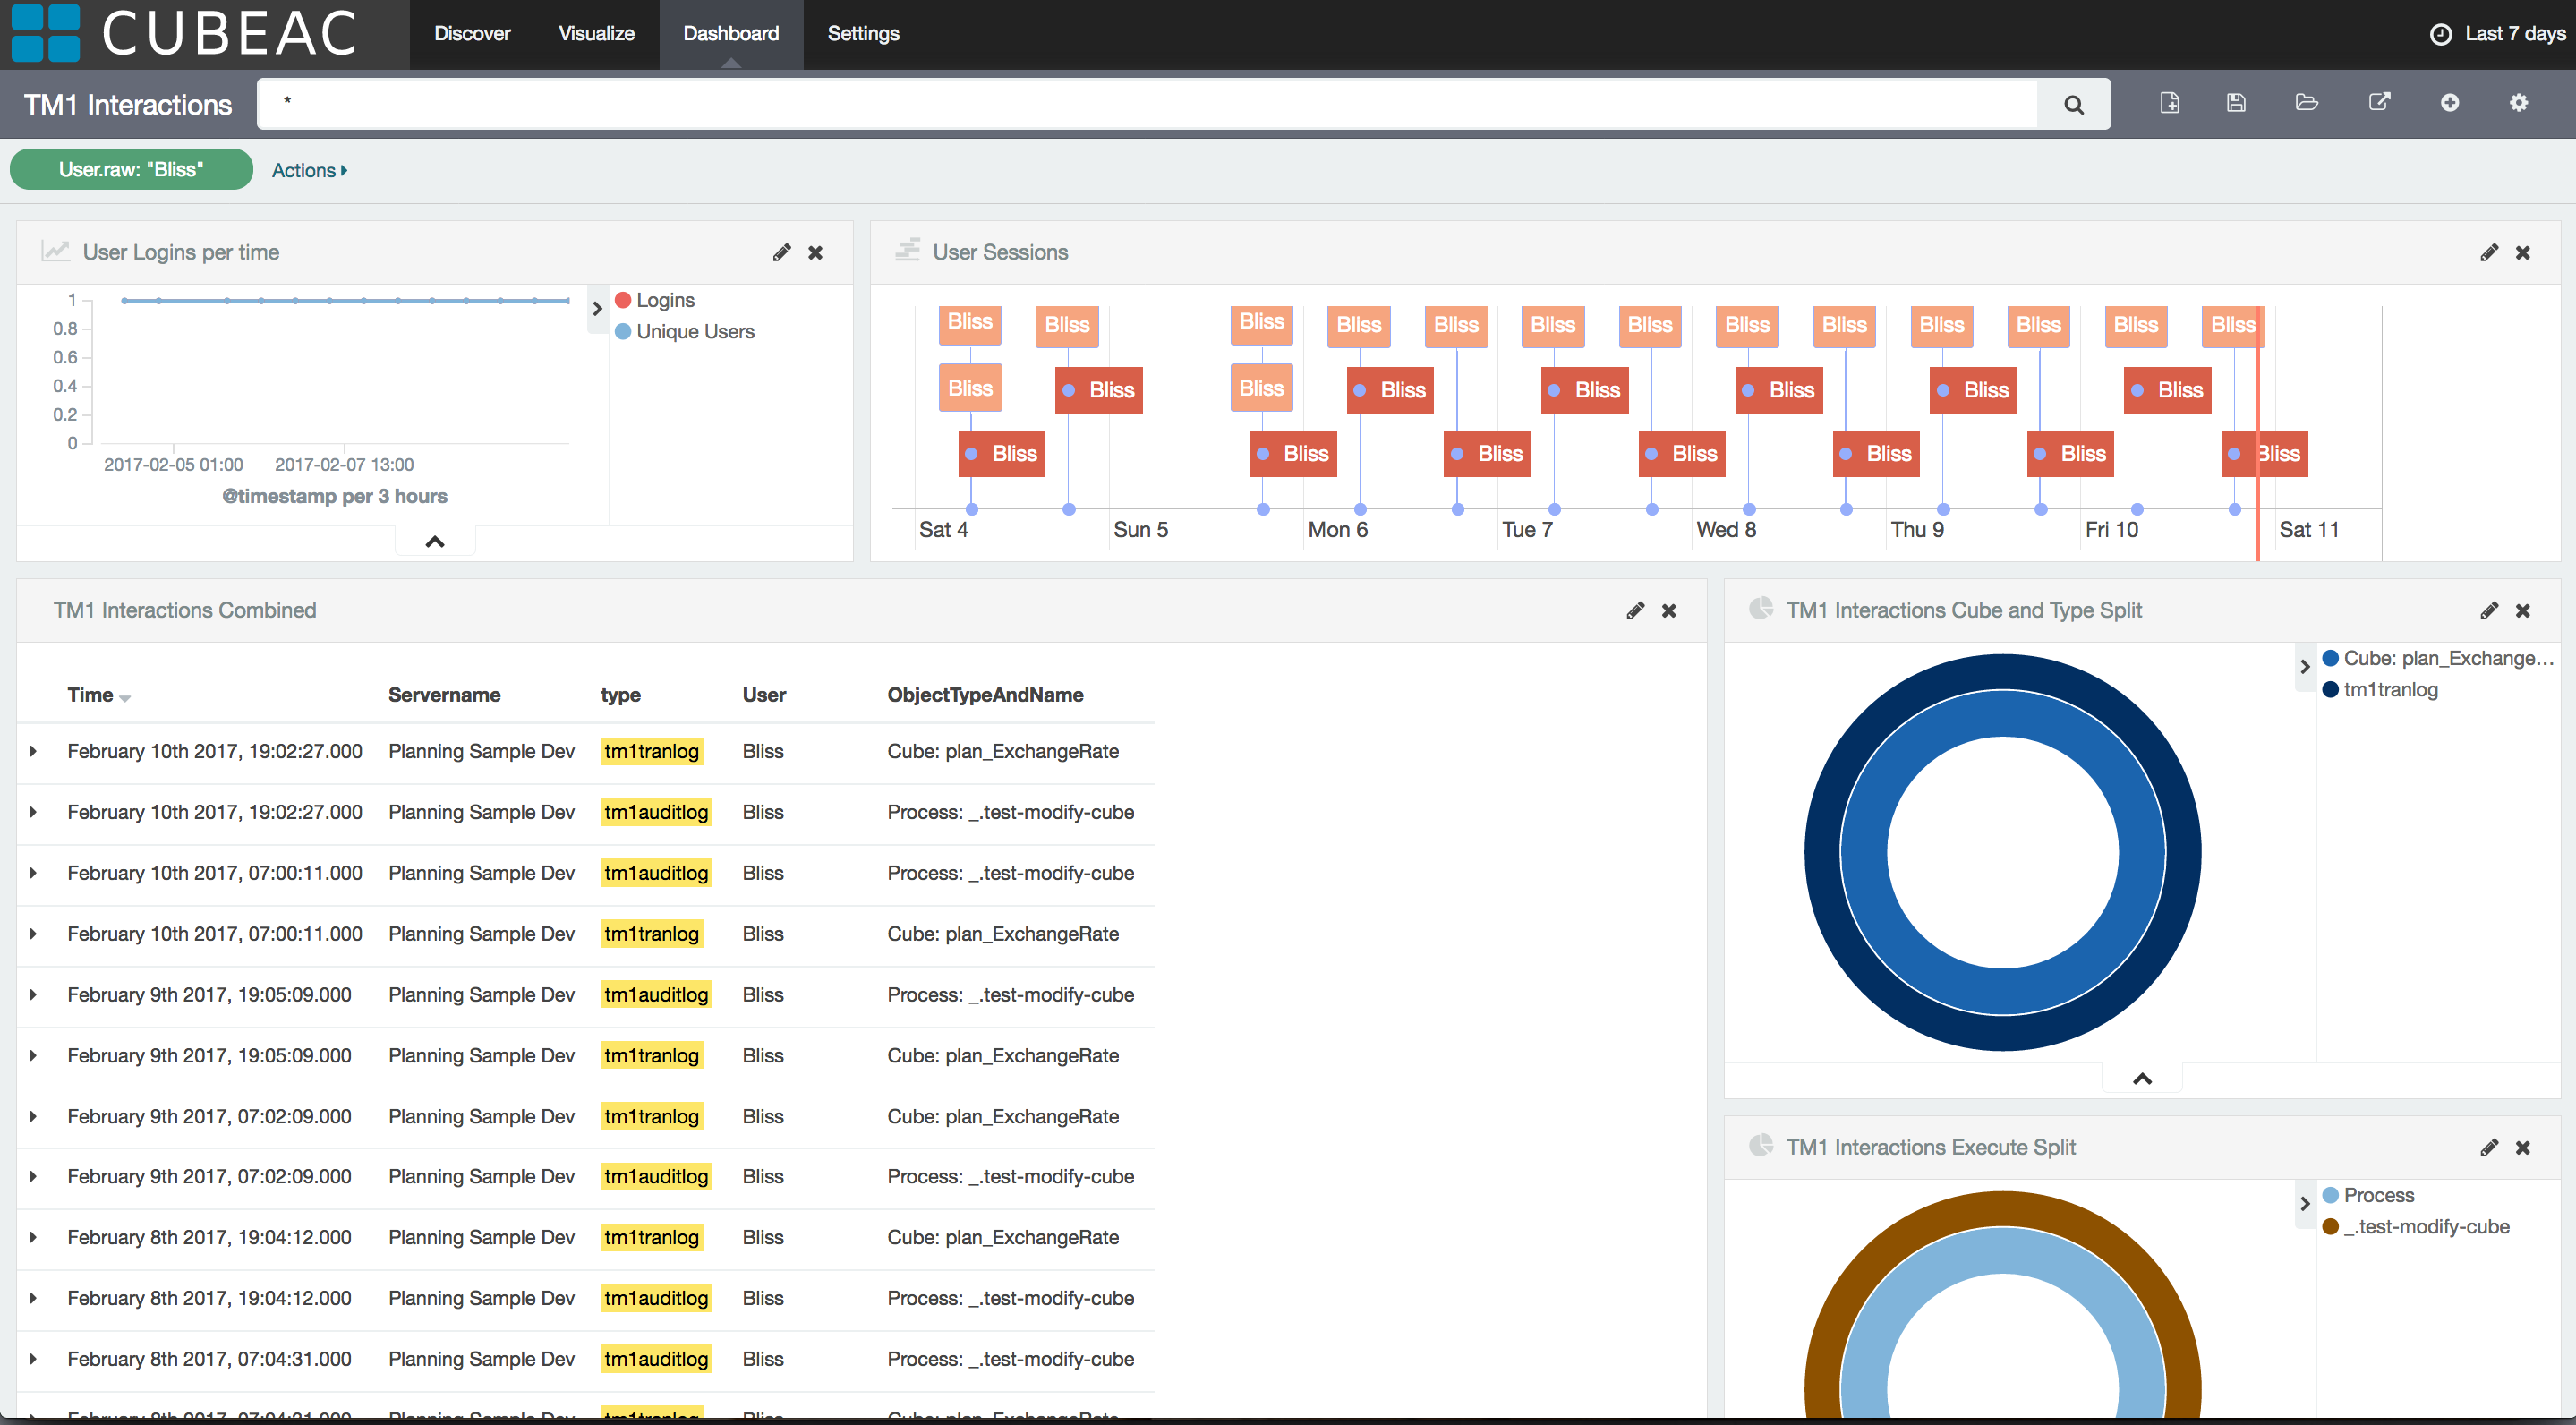The width and height of the screenshot is (2576, 1425).
Task: Toggle the Unique Users legend series
Action: tap(685, 332)
